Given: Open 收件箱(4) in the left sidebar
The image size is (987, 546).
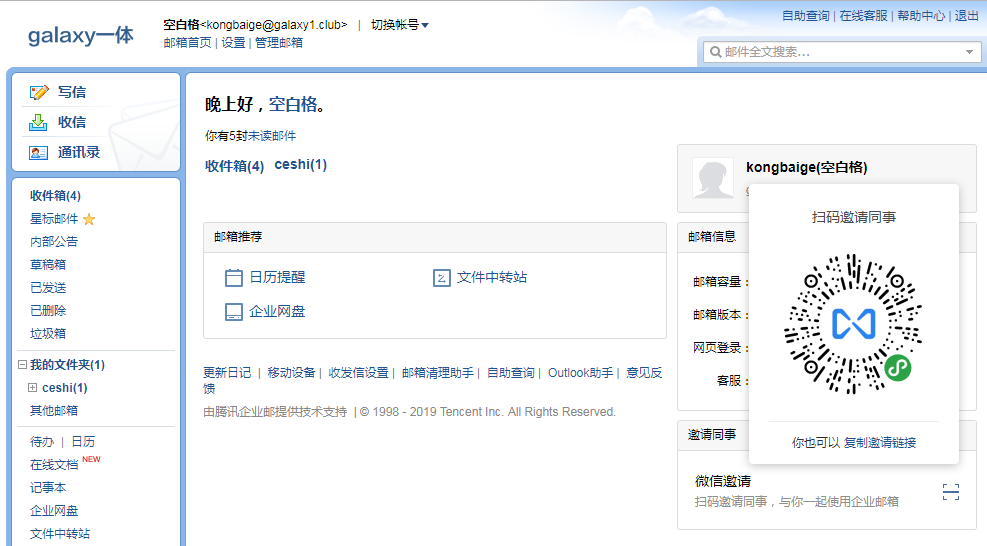Looking at the screenshot, I should (55, 196).
